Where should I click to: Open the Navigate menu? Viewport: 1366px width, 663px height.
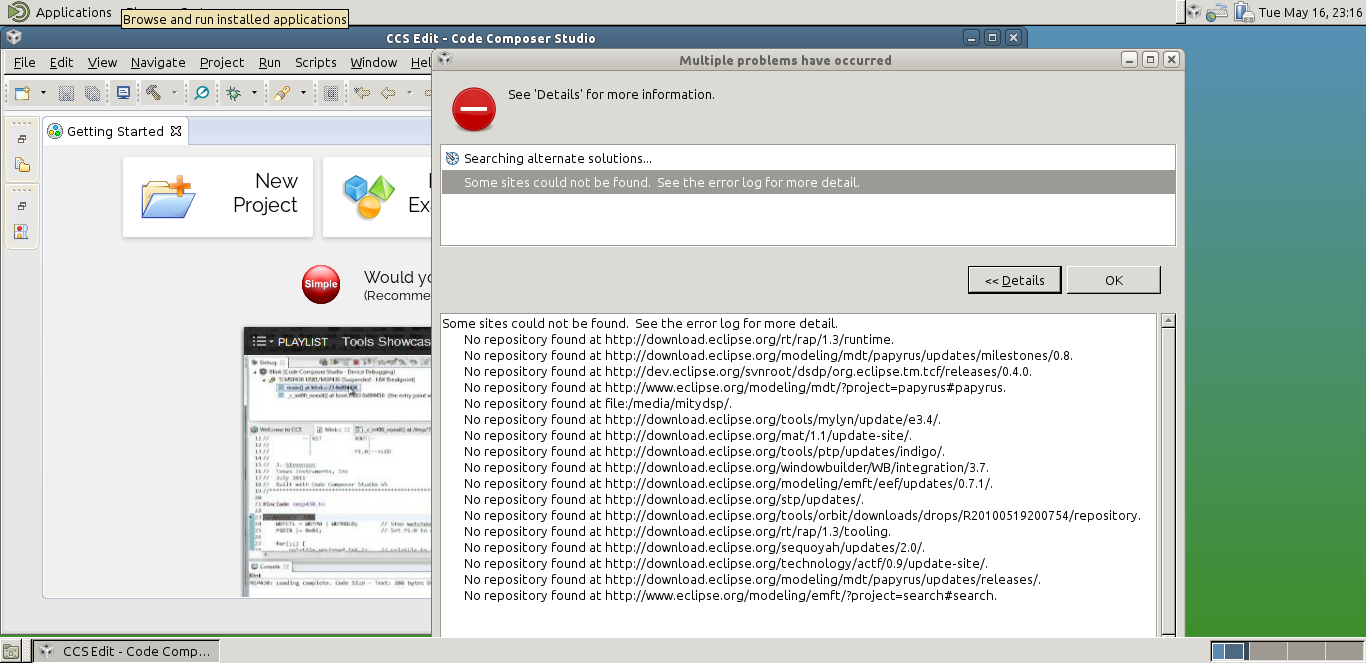click(158, 62)
